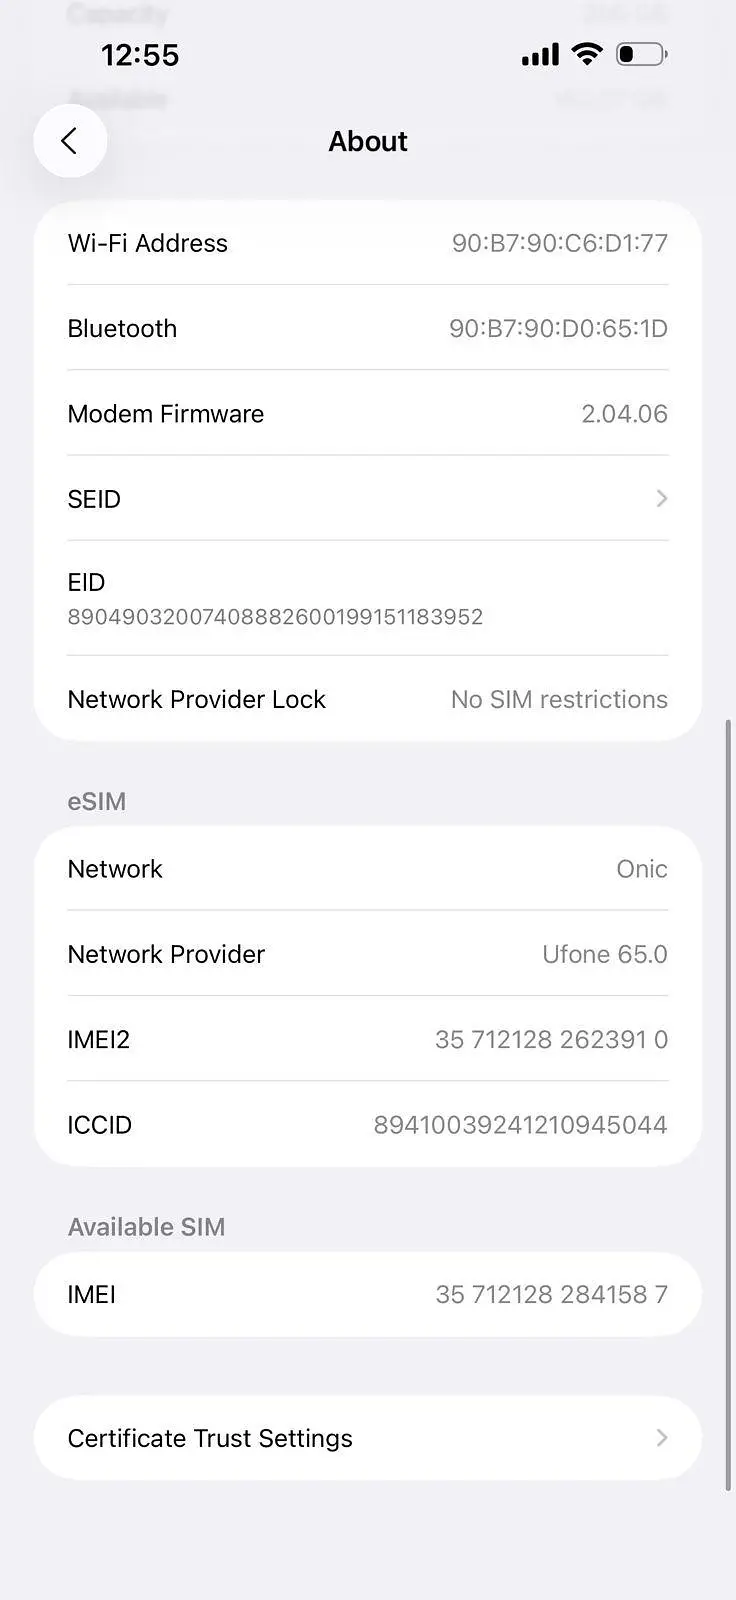Select the IMEI2 number row
Viewport: 736px width, 1600px height.
(367, 1040)
